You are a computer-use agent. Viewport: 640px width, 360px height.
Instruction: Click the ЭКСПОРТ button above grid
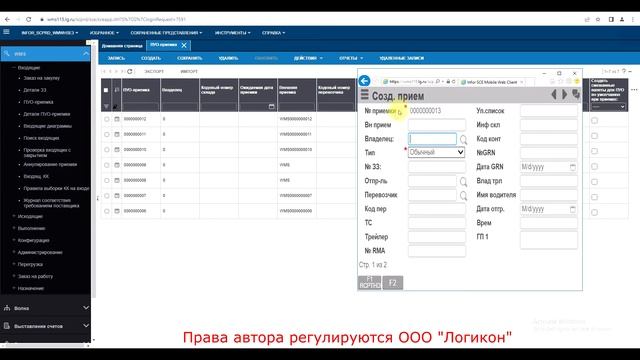[x=154, y=71]
